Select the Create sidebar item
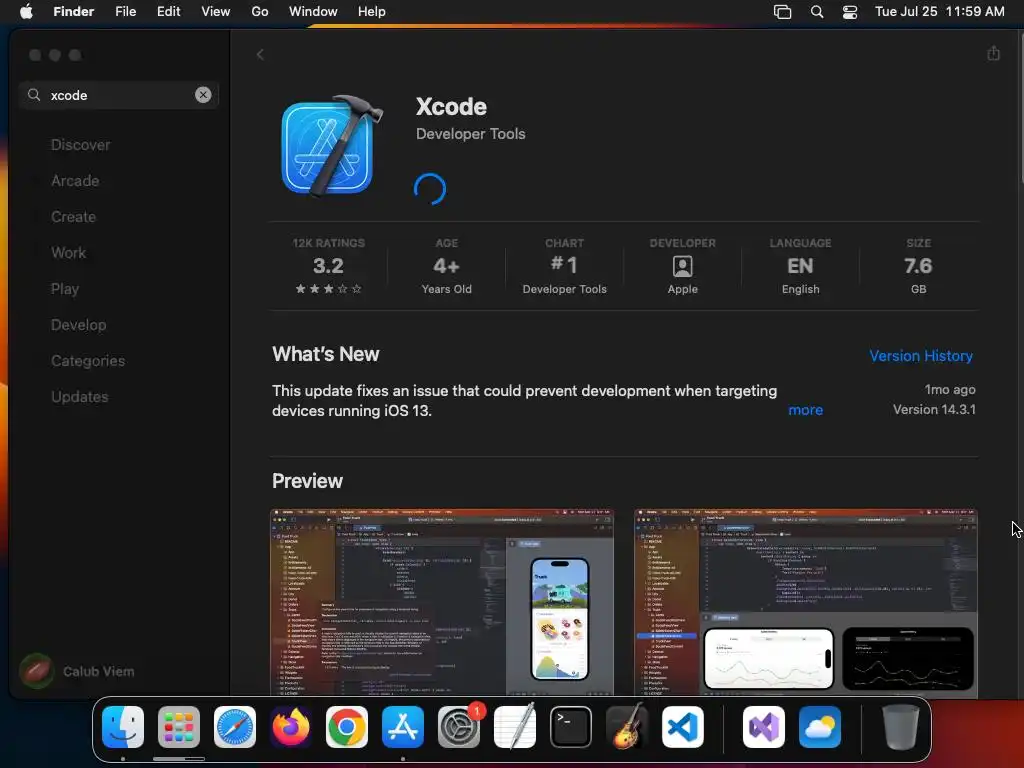The height and width of the screenshot is (768, 1024). tap(73, 217)
